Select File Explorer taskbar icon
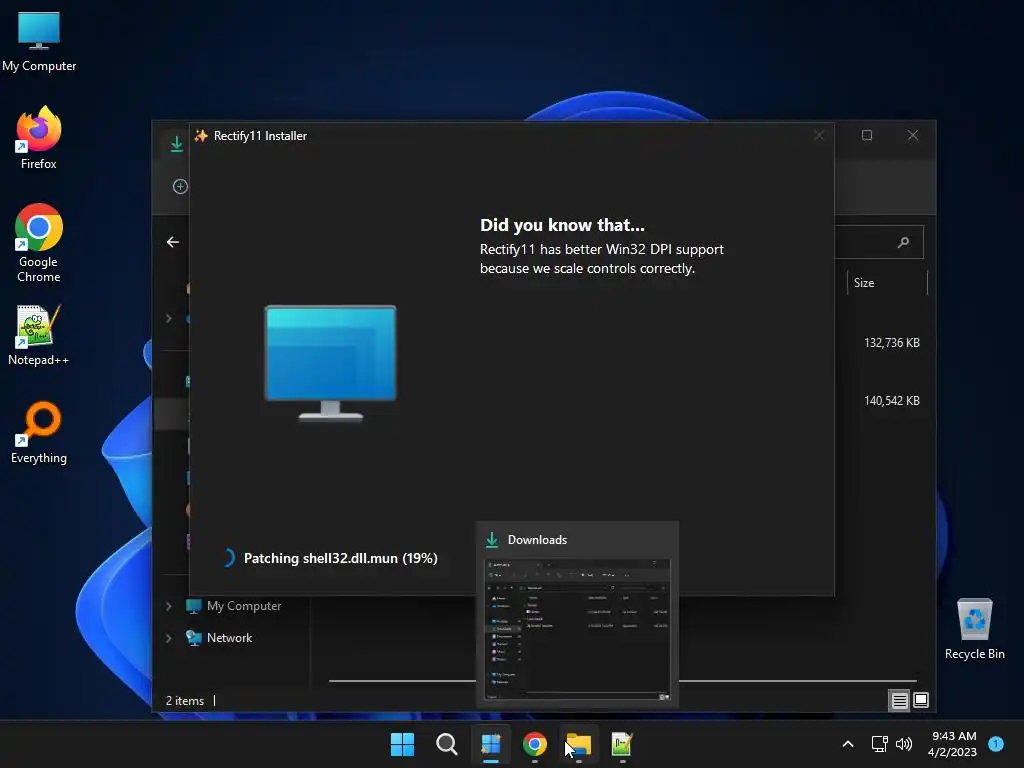Screen dimensions: 1024x768 pyautogui.click(x=579, y=744)
